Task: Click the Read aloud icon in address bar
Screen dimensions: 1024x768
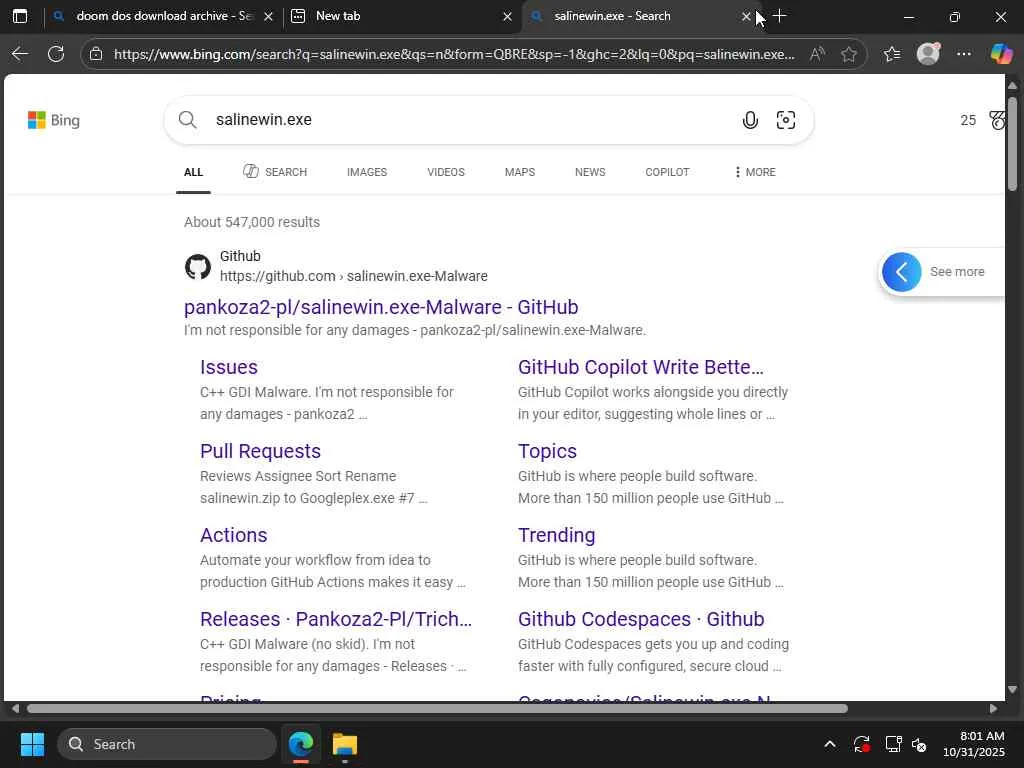Action: tap(817, 54)
